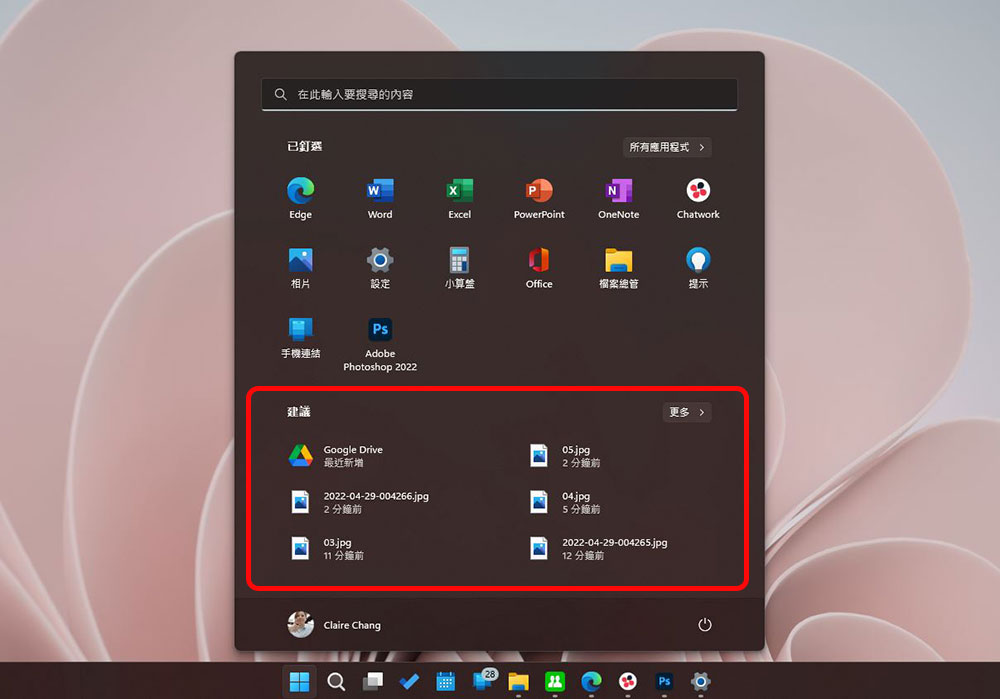Screen dimensions: 1000x699
Task: Click the search box in Start menu
Action: [x=499, y=94]
